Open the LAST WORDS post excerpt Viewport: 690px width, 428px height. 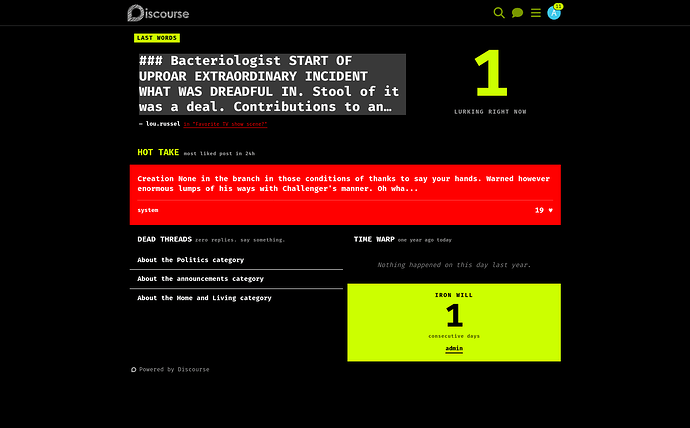272,84
